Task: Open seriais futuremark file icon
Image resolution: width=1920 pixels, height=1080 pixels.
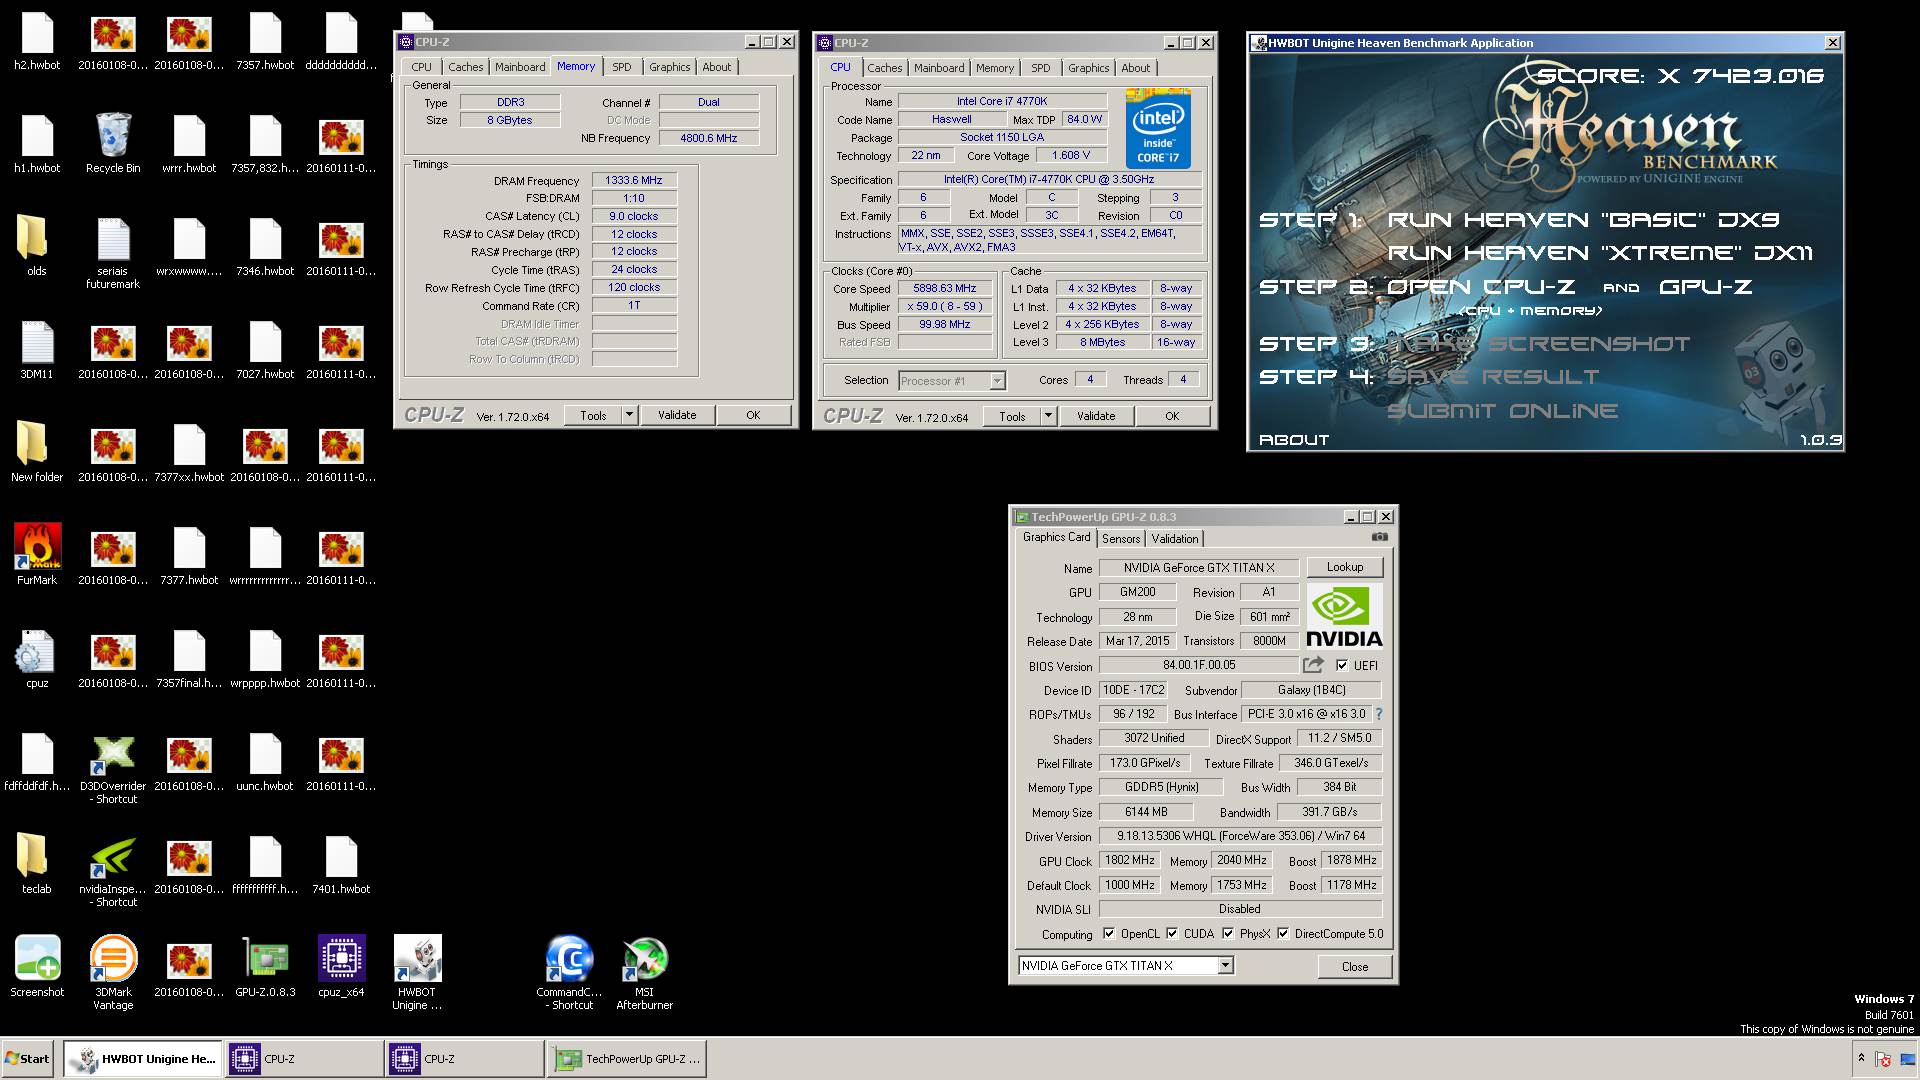Action: pyautogui.click(x=113, y=253)
